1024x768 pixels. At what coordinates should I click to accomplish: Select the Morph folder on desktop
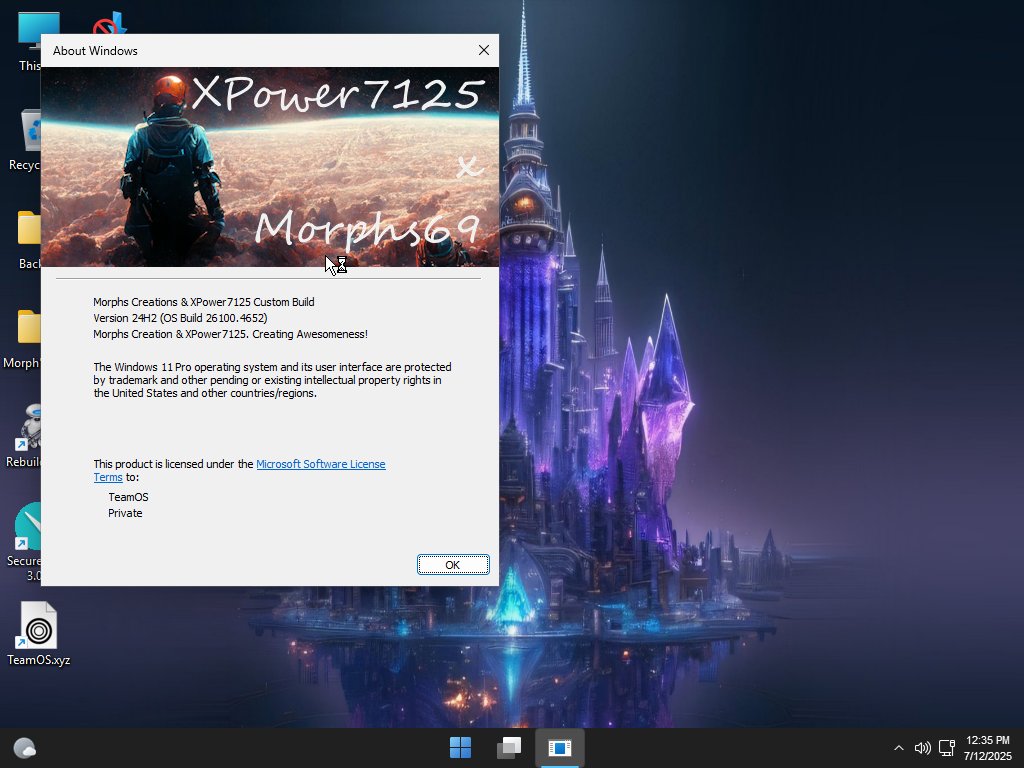(24, 338)
